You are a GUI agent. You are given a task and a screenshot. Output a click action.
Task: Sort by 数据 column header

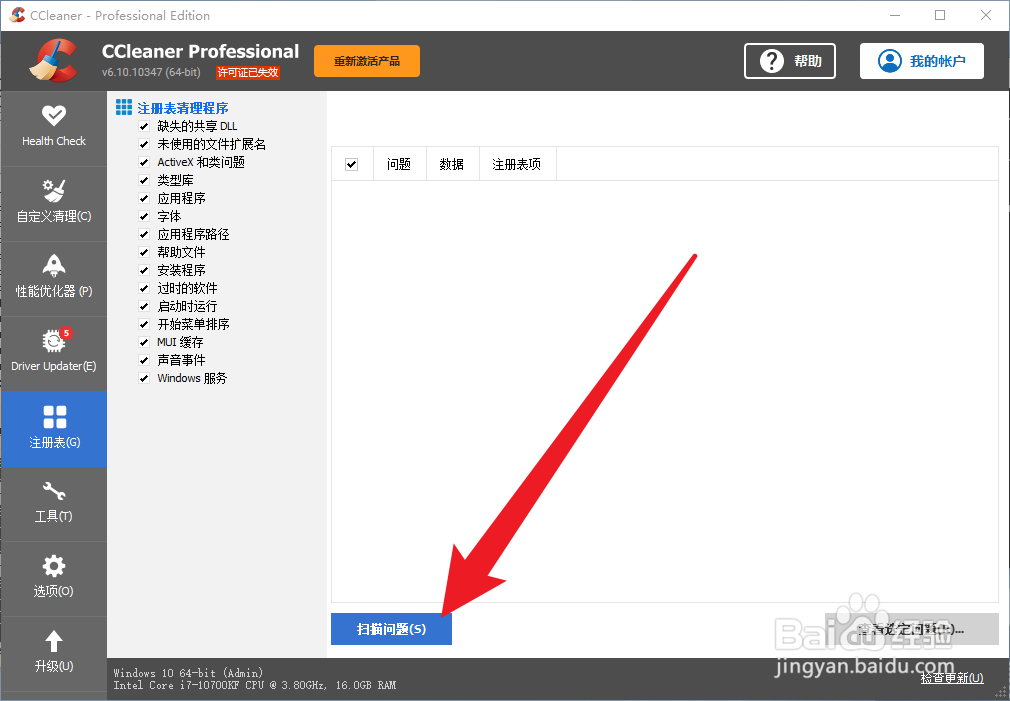click(x=453, y=164)
